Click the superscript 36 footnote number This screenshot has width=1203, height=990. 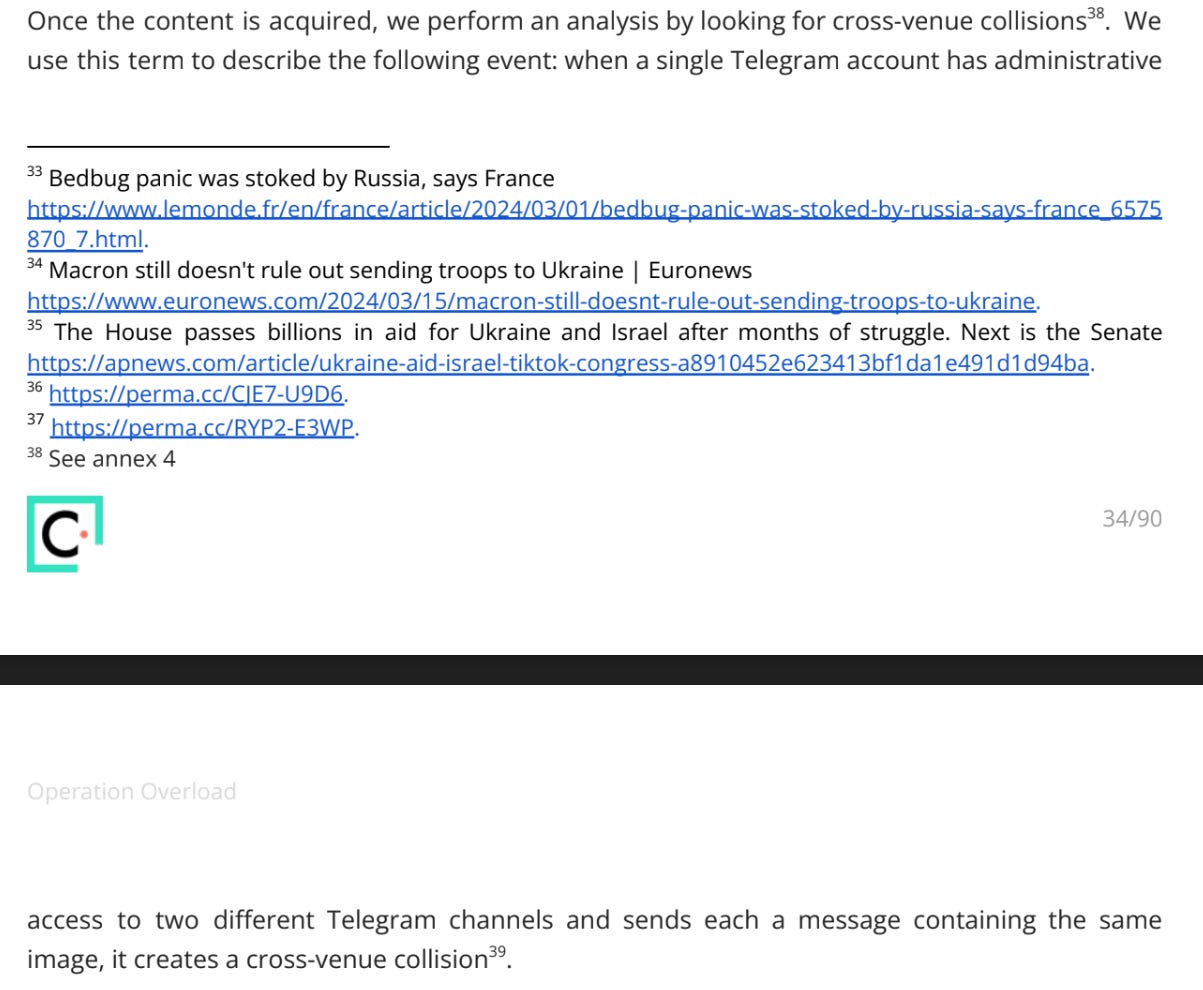pos(35,388)
